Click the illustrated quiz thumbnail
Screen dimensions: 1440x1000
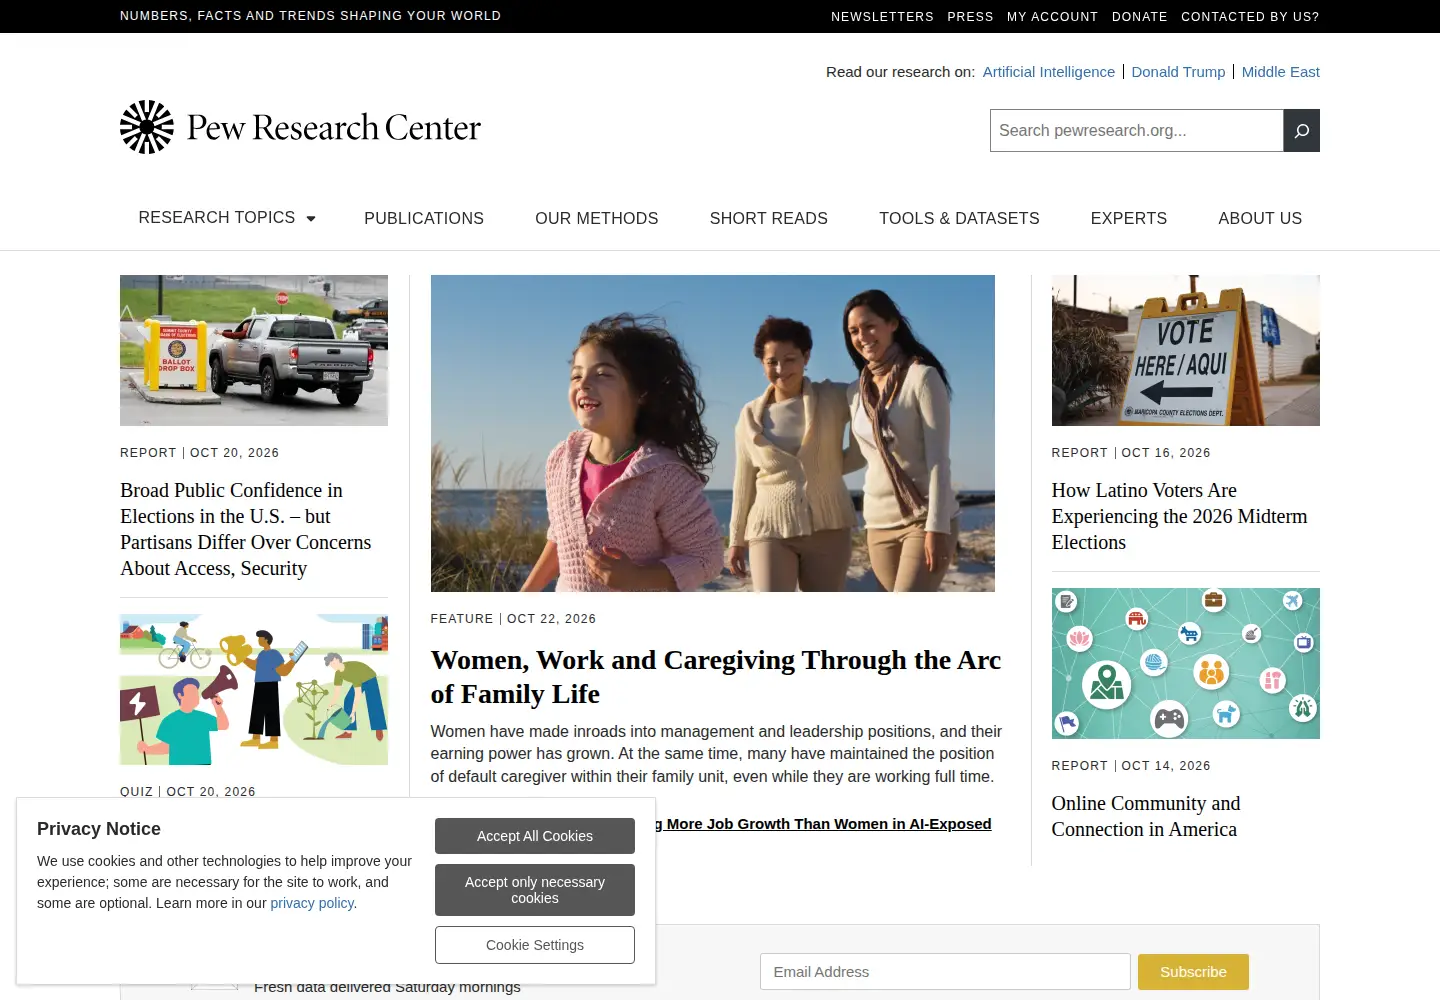(254, 689)
